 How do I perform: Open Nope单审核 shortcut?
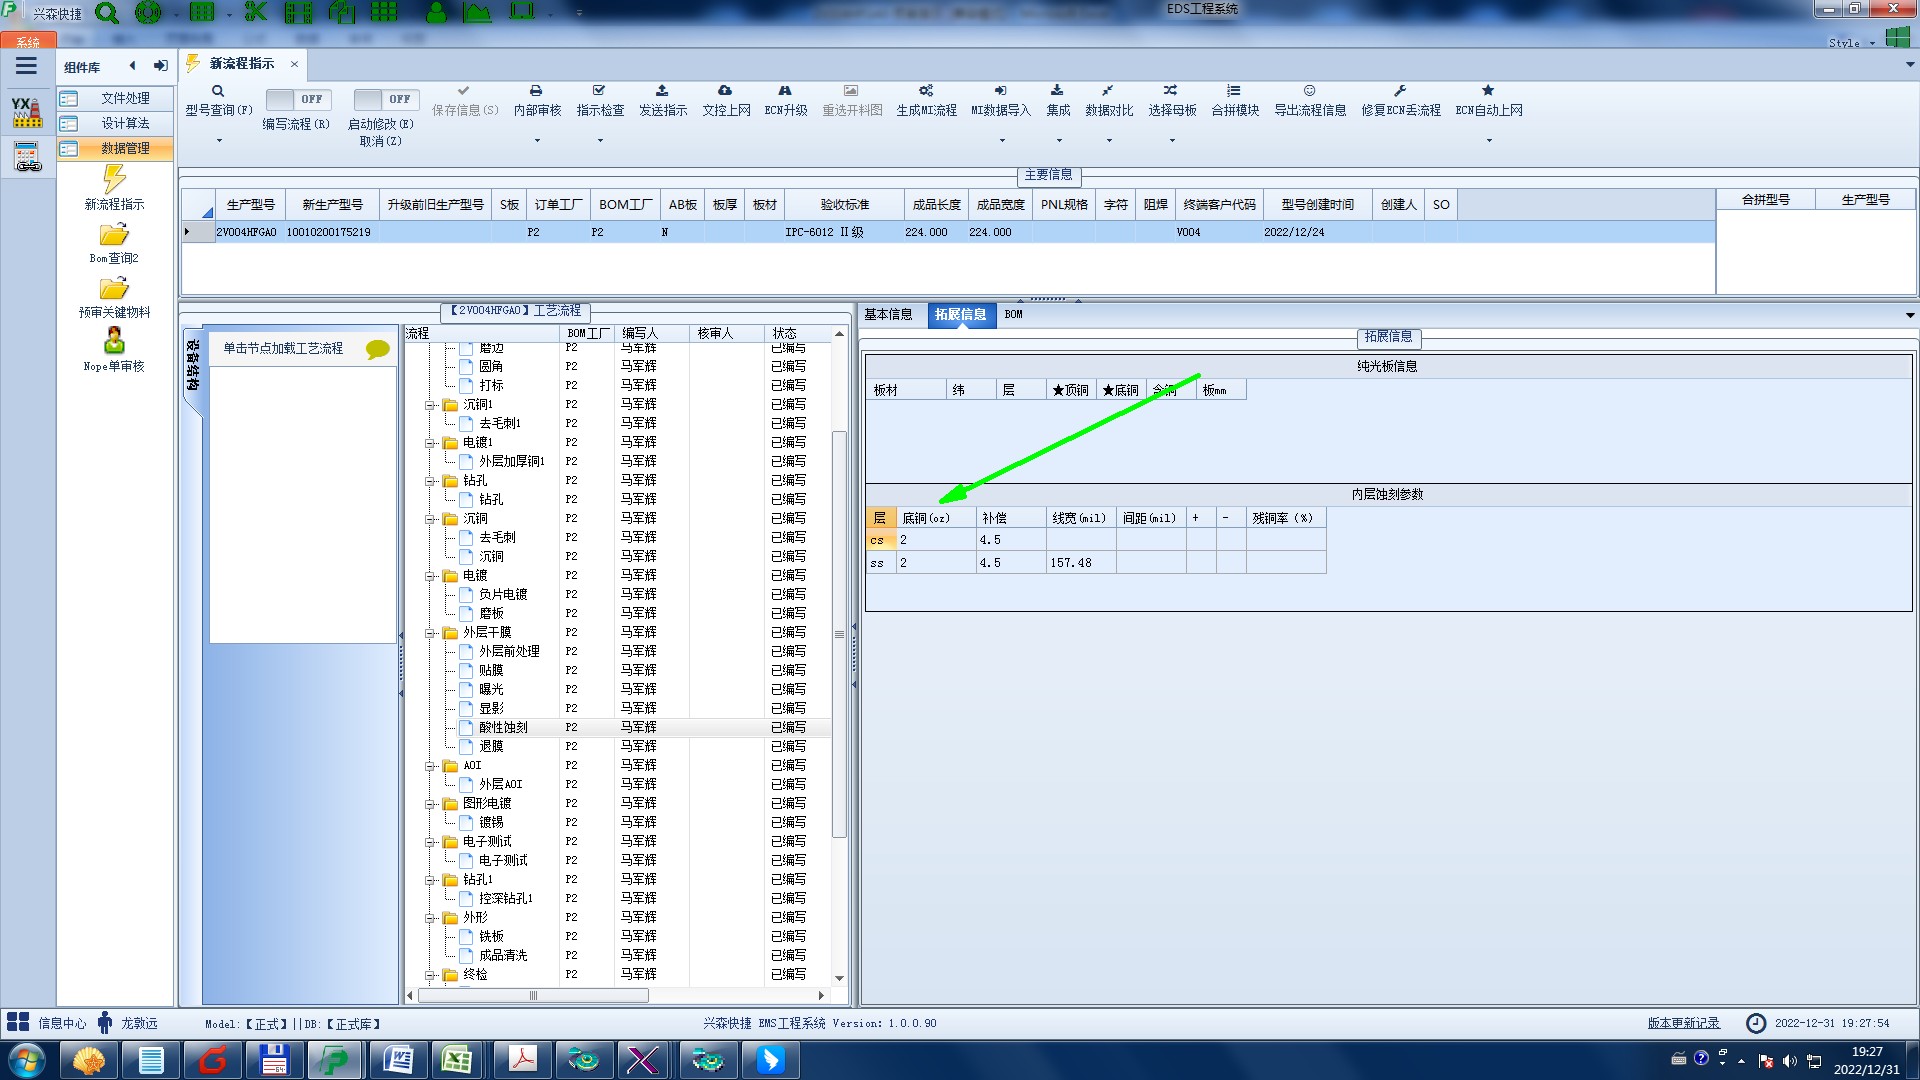click(114, 350)
